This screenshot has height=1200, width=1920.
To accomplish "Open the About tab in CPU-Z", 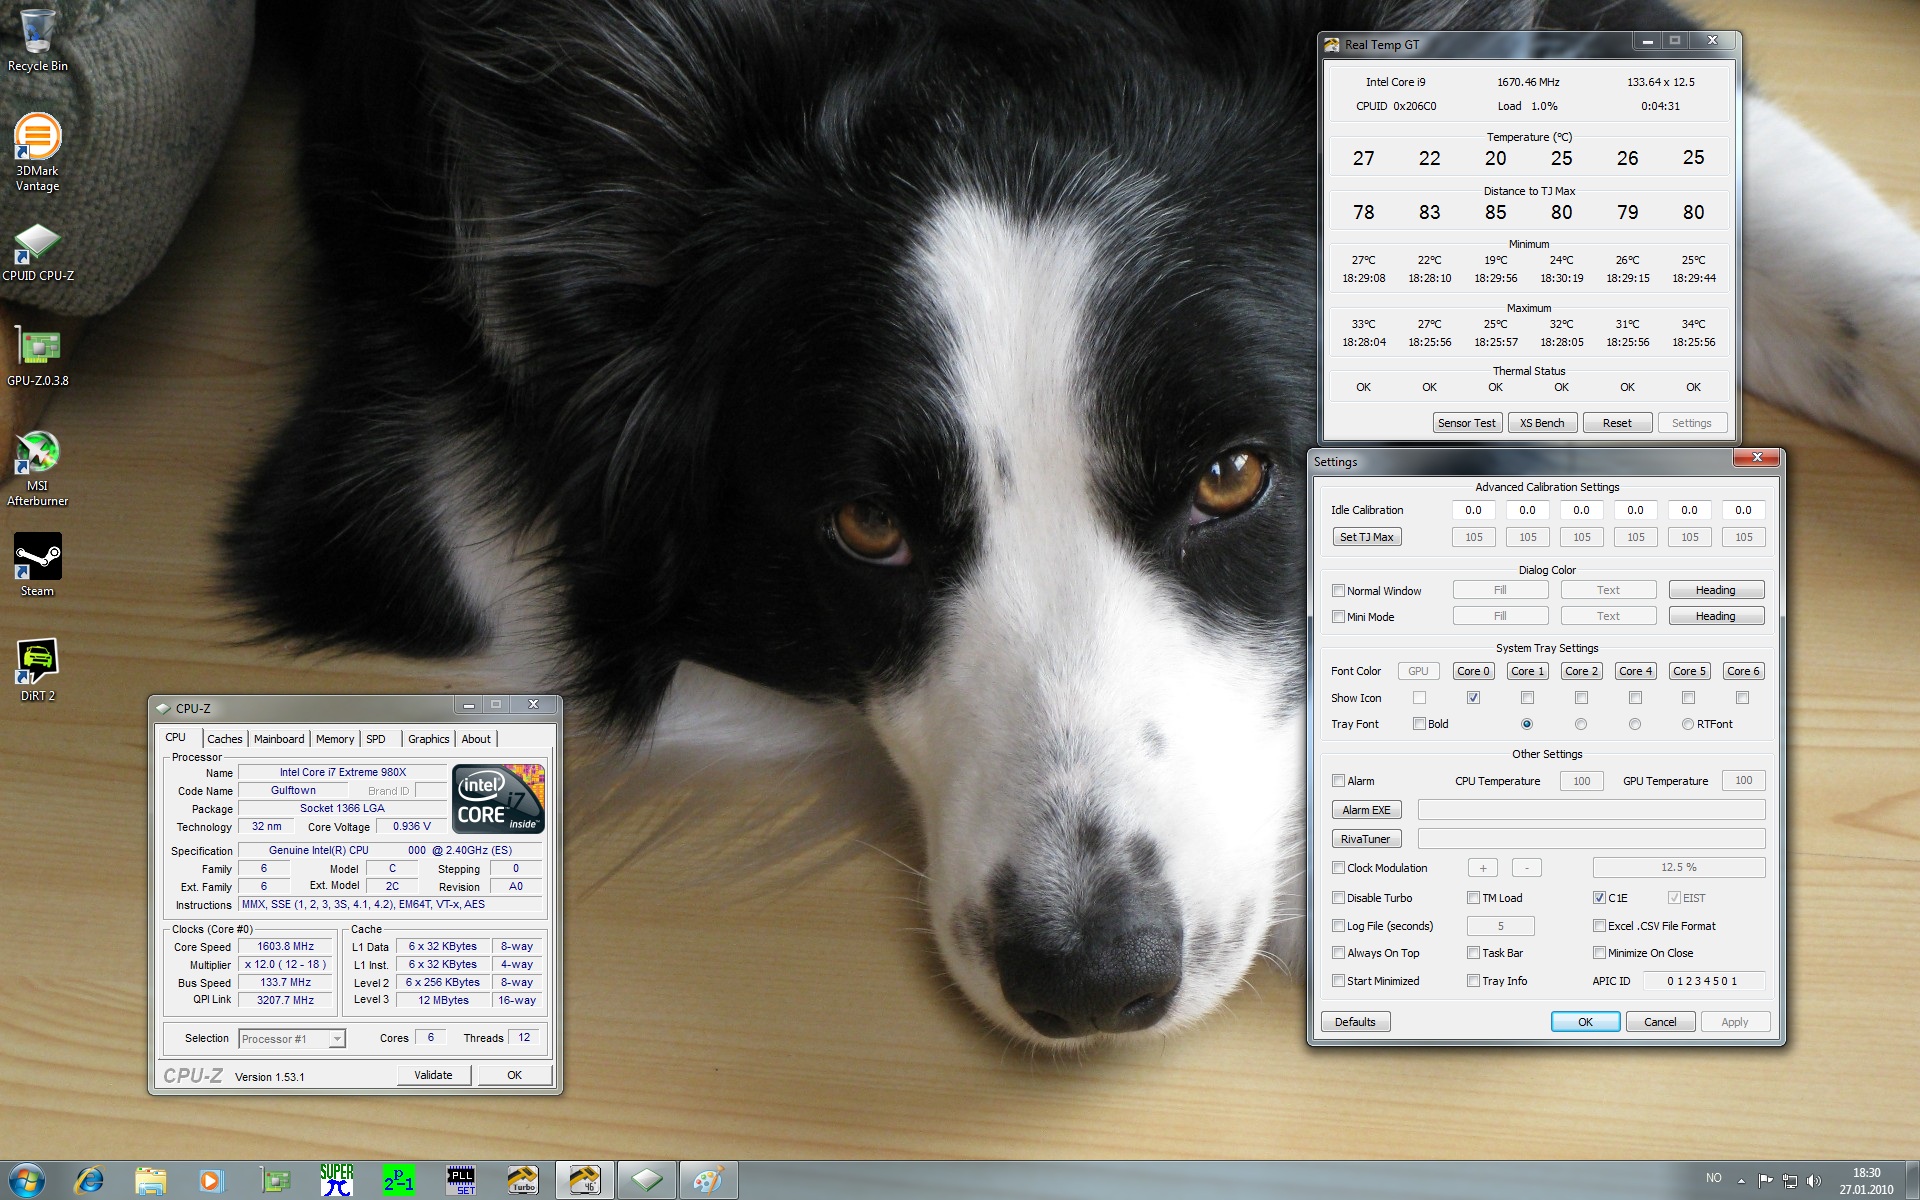I will pyautogui.click(x=476, y=739).
